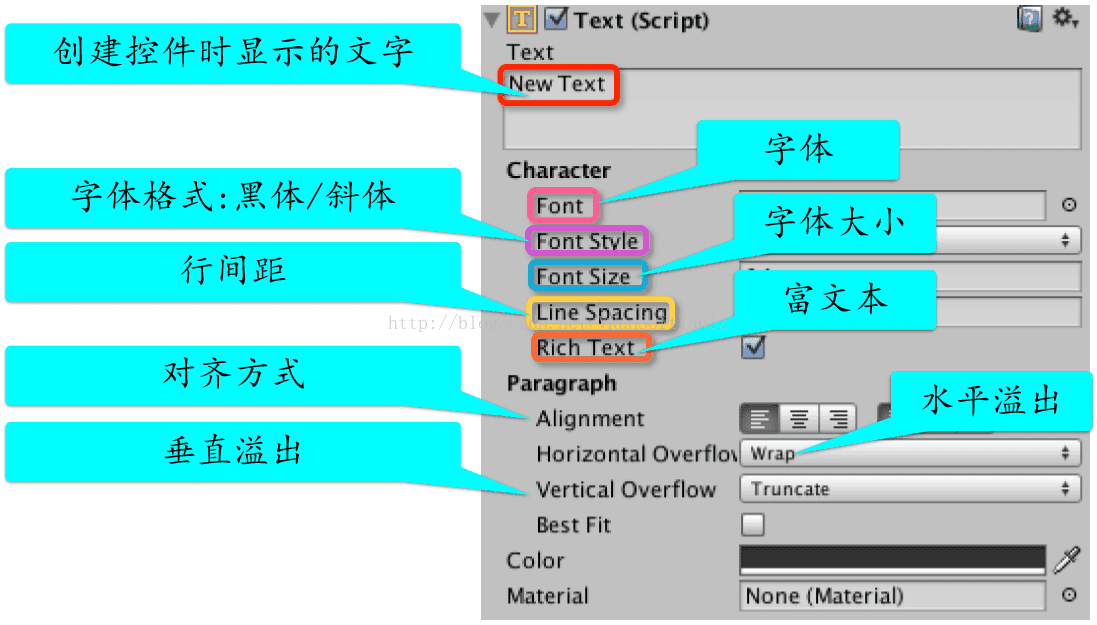Viewport: 1097px width, 625px height.
Task: Select left horizontal alignment
Action: (x=760, y=419)
